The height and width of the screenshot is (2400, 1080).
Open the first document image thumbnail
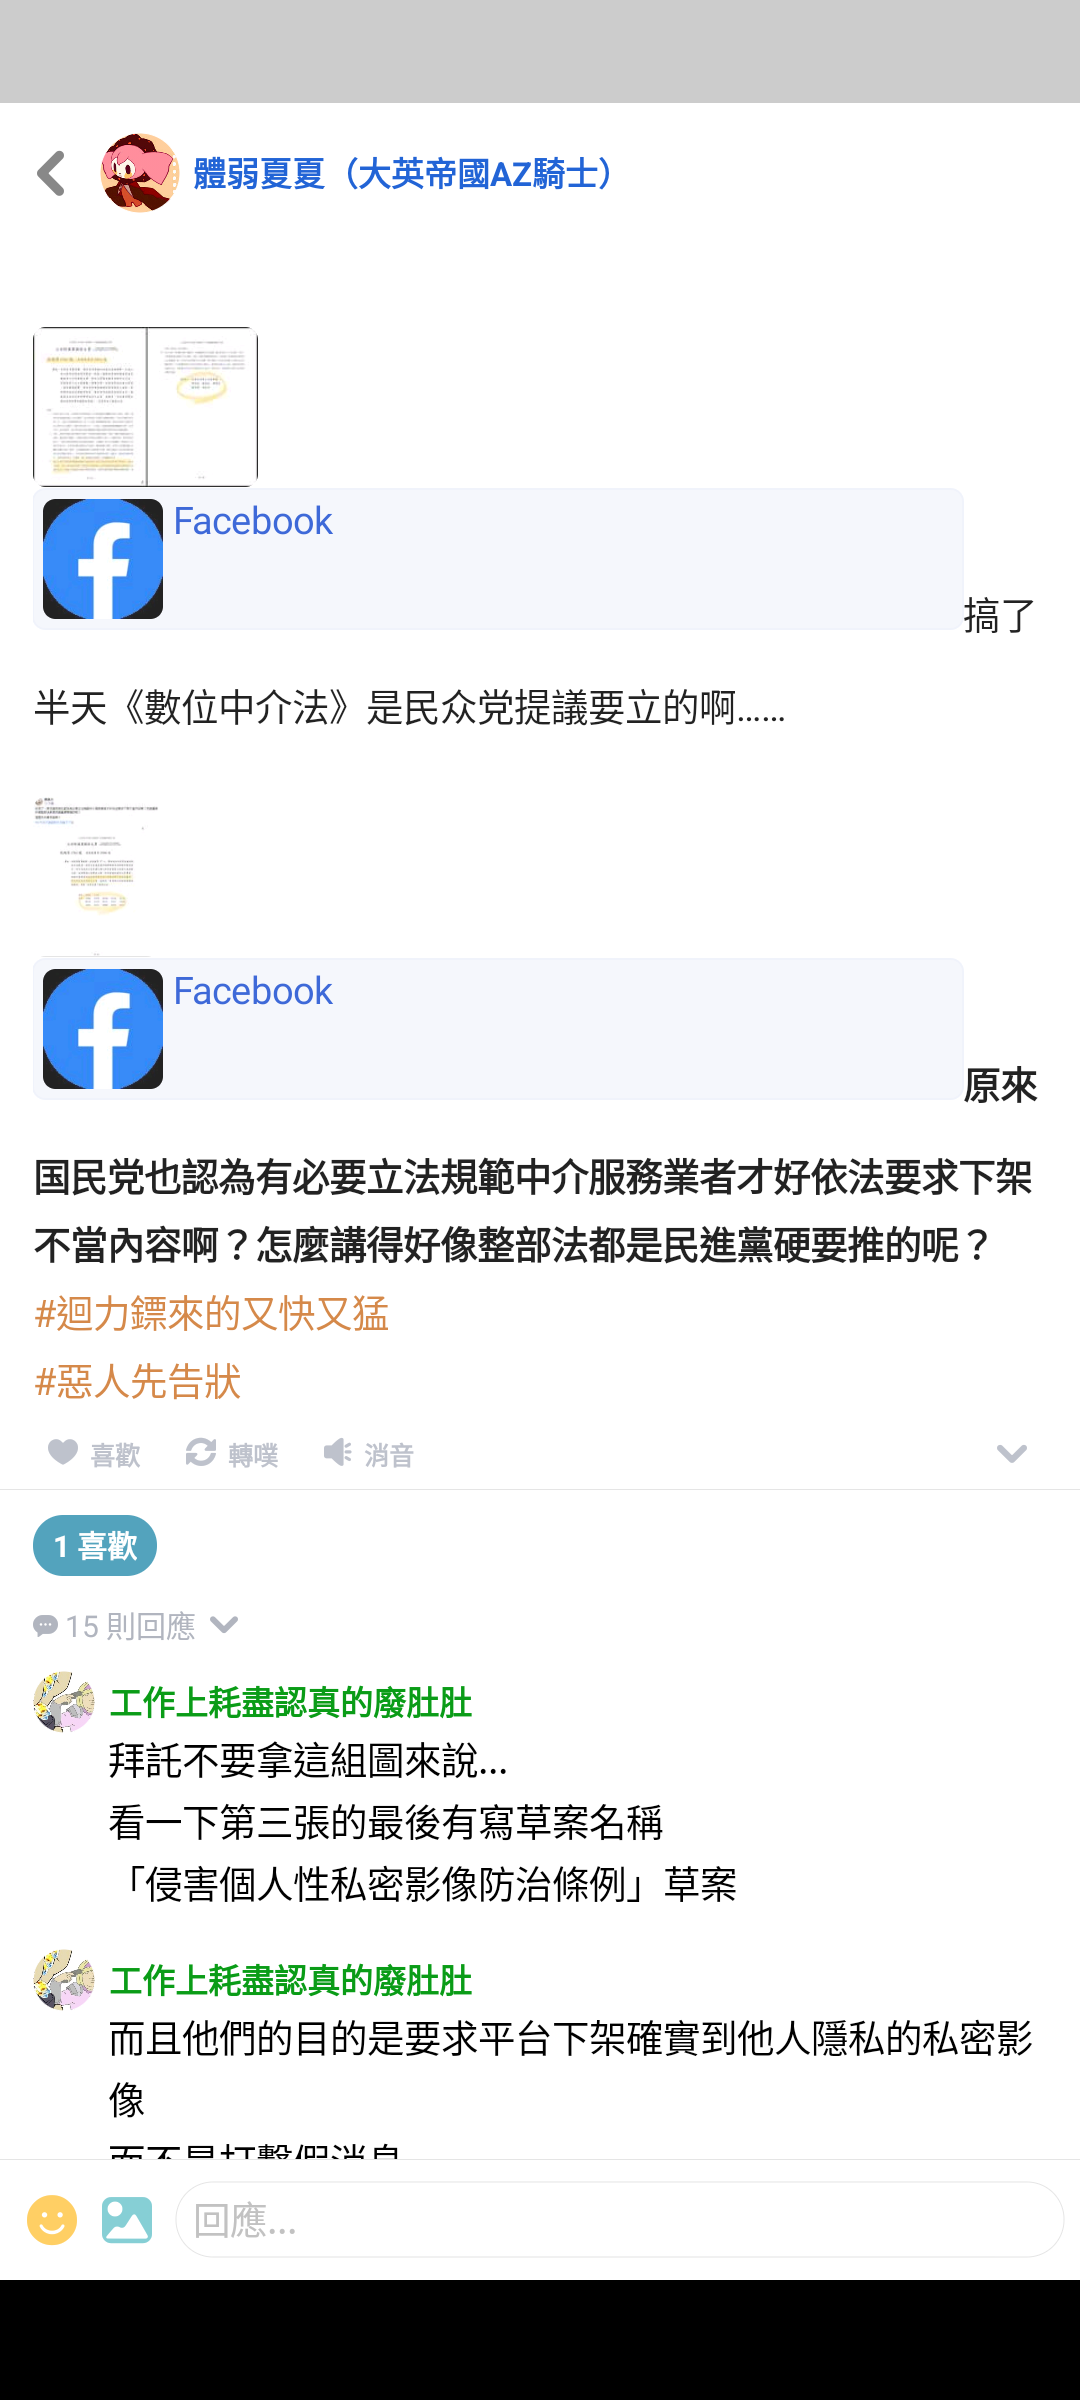click(x=146, y=407)
